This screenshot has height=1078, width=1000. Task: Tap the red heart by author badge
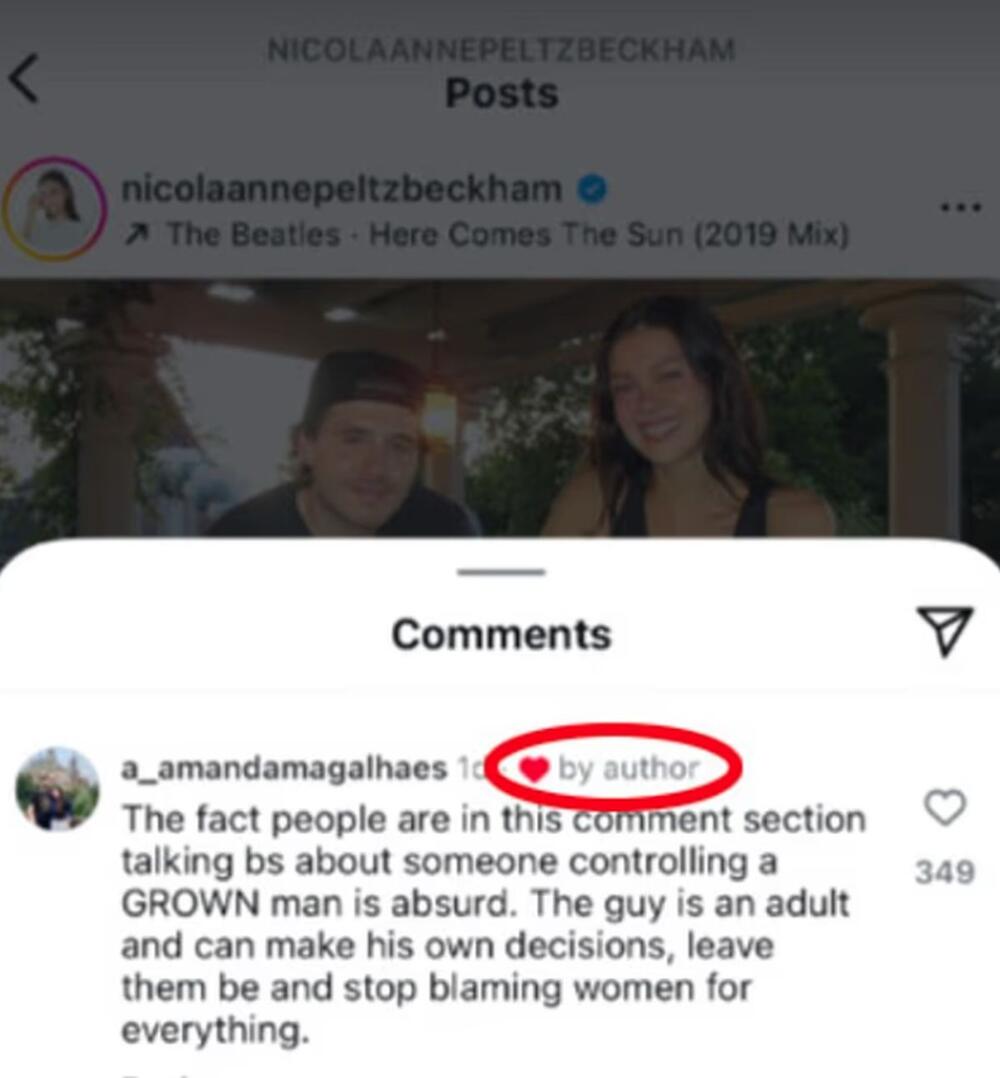609,768
